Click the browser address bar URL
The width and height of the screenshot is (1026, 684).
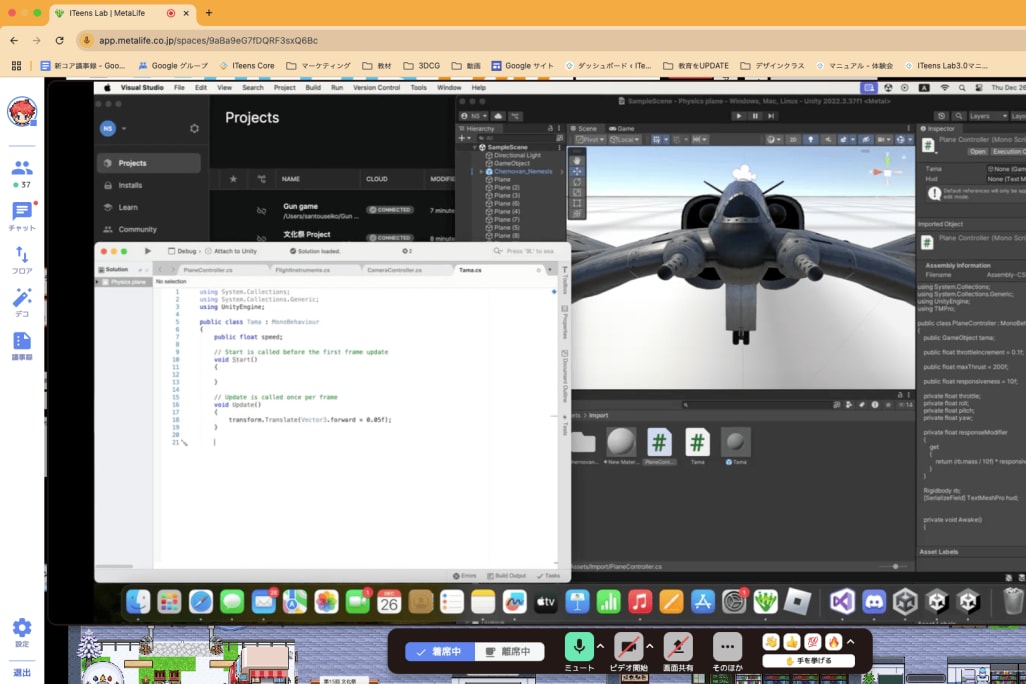click(208, 40)
